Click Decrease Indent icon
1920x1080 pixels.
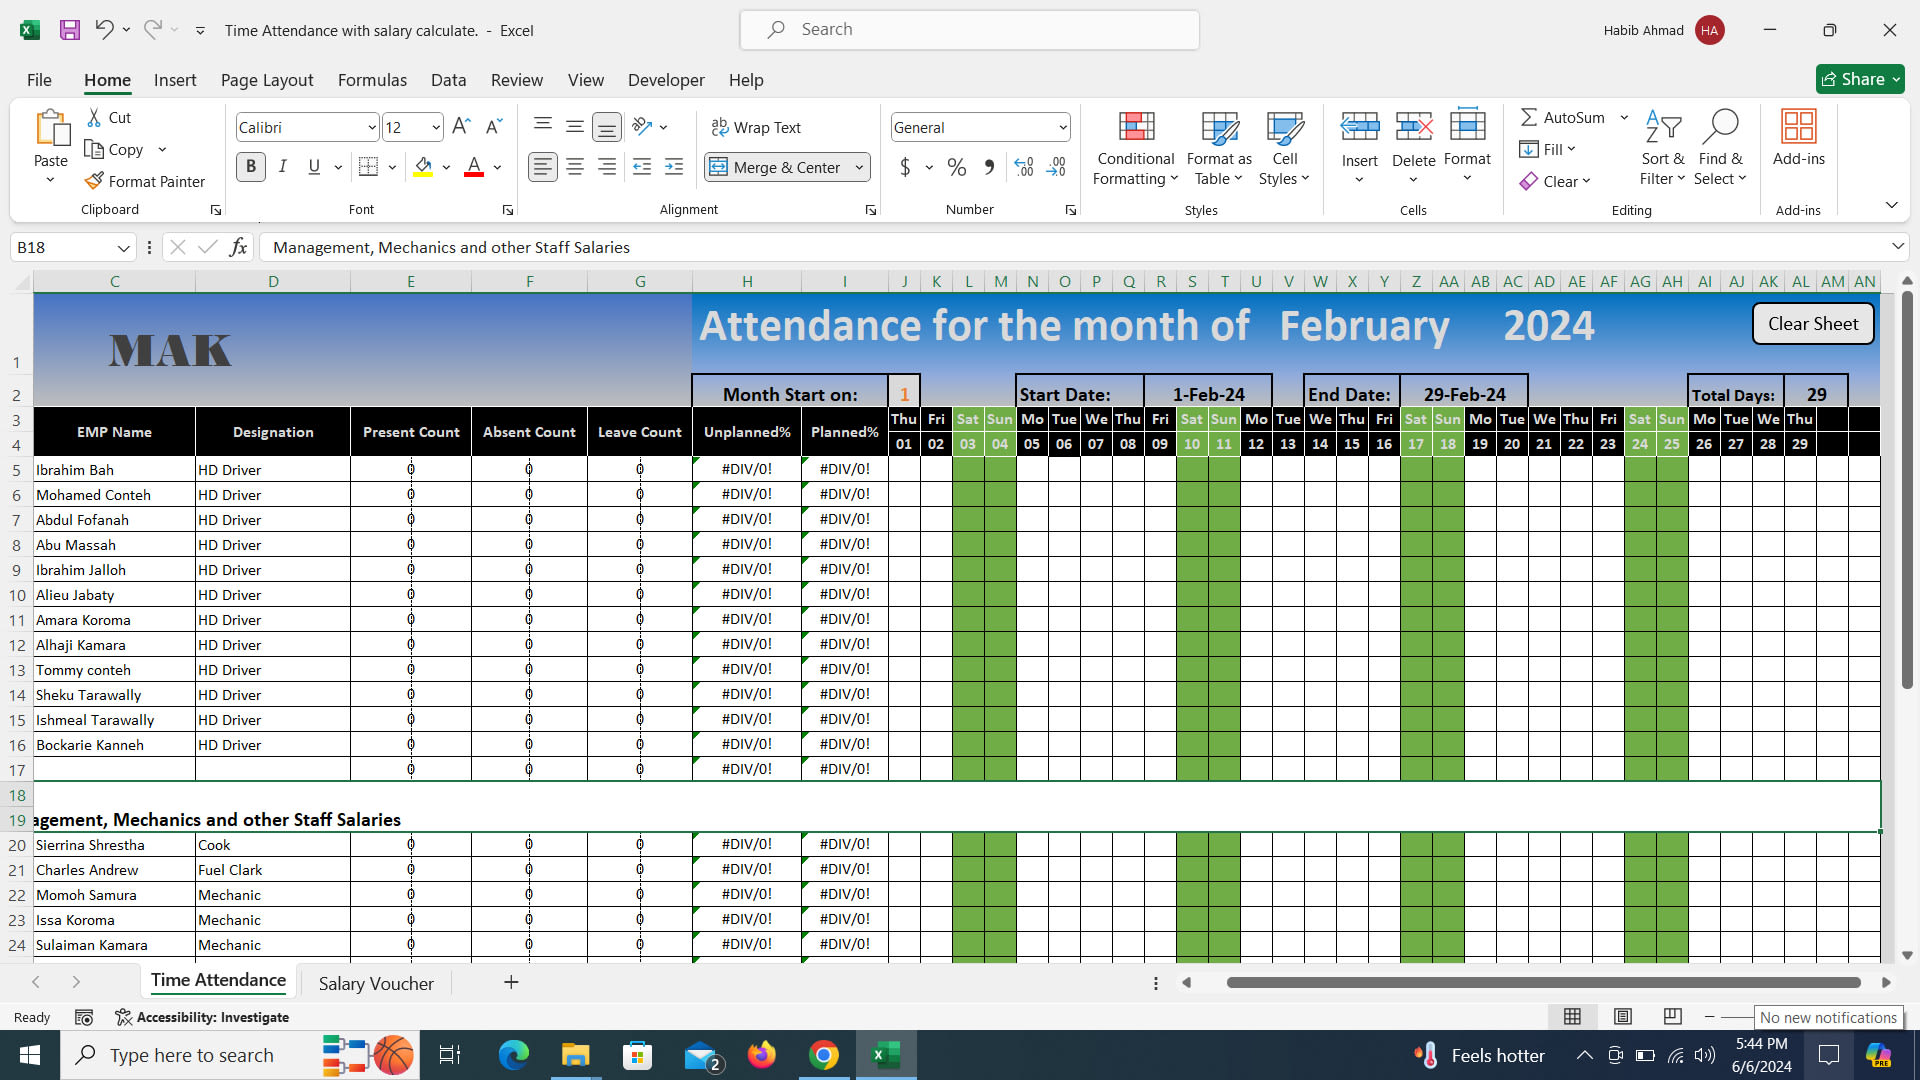(x=642, y=167)
